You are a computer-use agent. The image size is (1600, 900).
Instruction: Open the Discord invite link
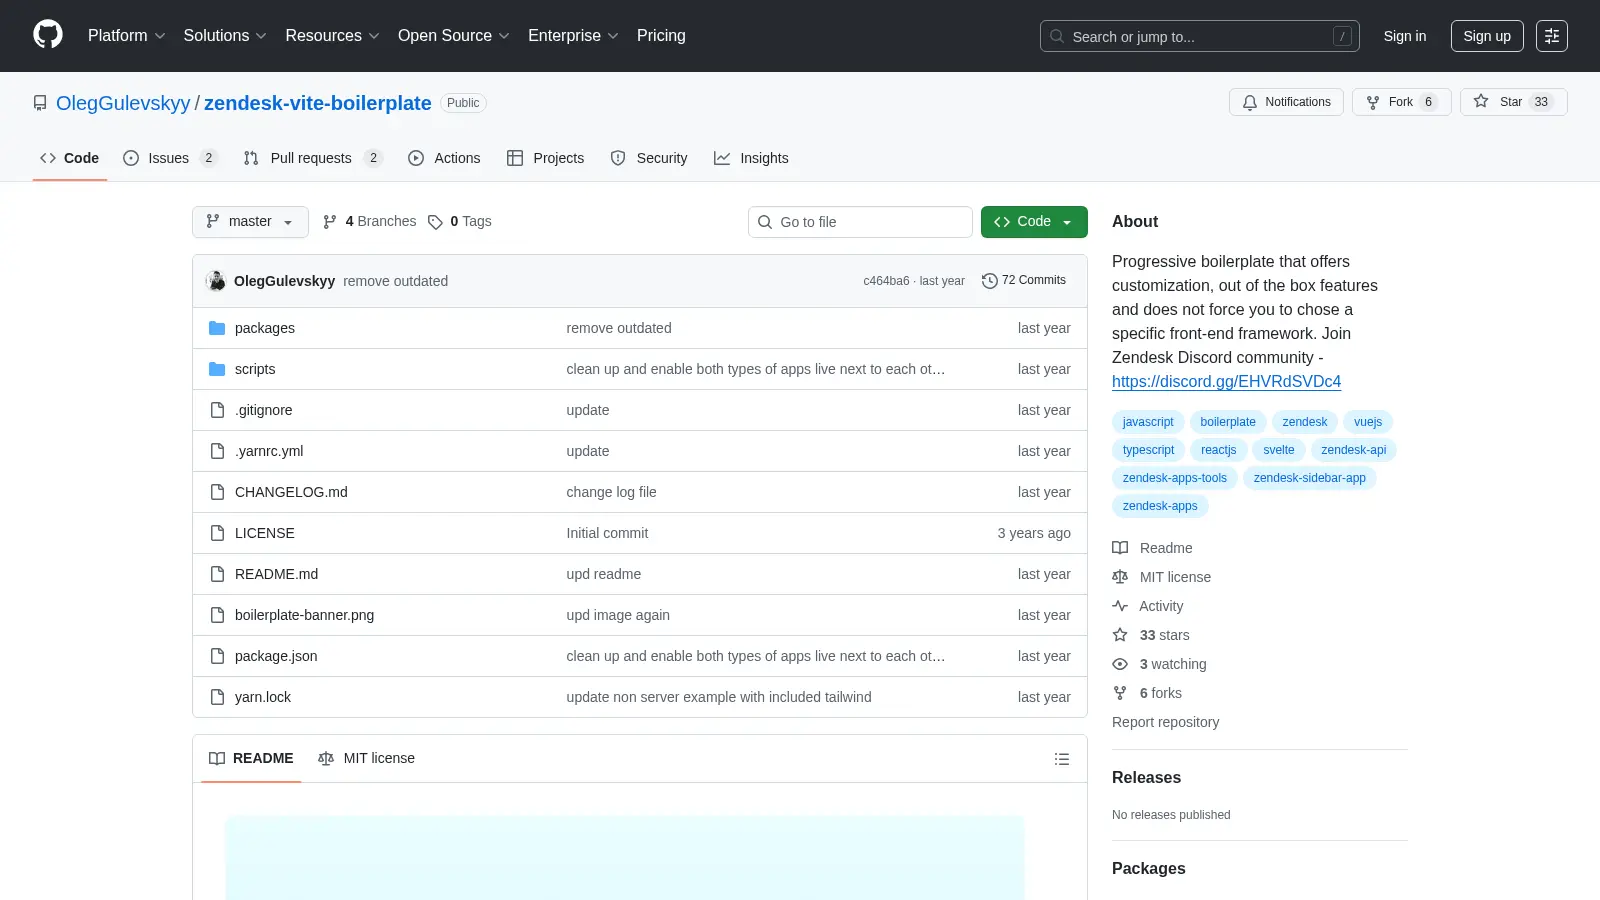[1226, 381]
